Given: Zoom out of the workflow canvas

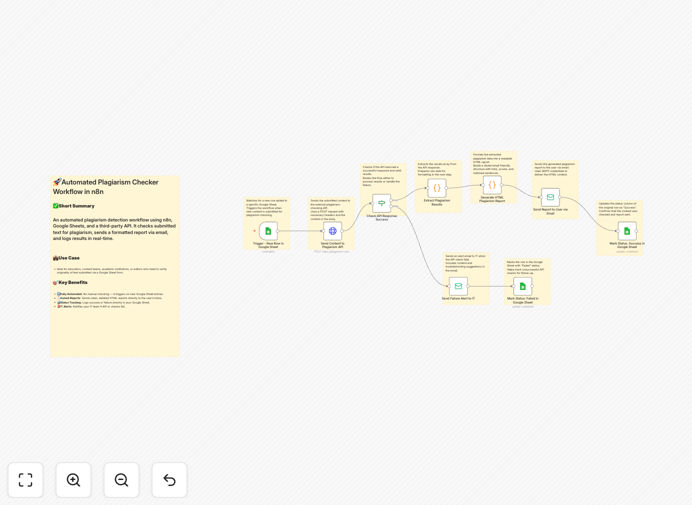Looking at the screenshot, I should 121,480.
